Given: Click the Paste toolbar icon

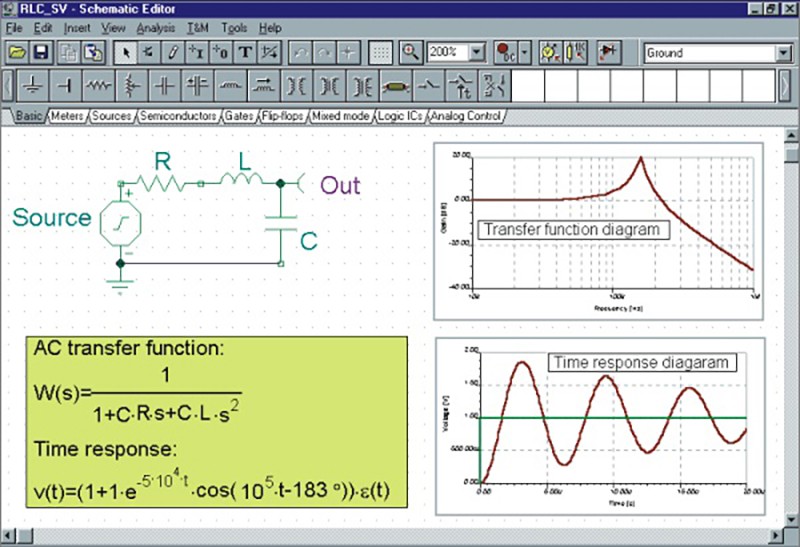Looking at the screenshot, I should pyautogui.click(x=93, y=52).
